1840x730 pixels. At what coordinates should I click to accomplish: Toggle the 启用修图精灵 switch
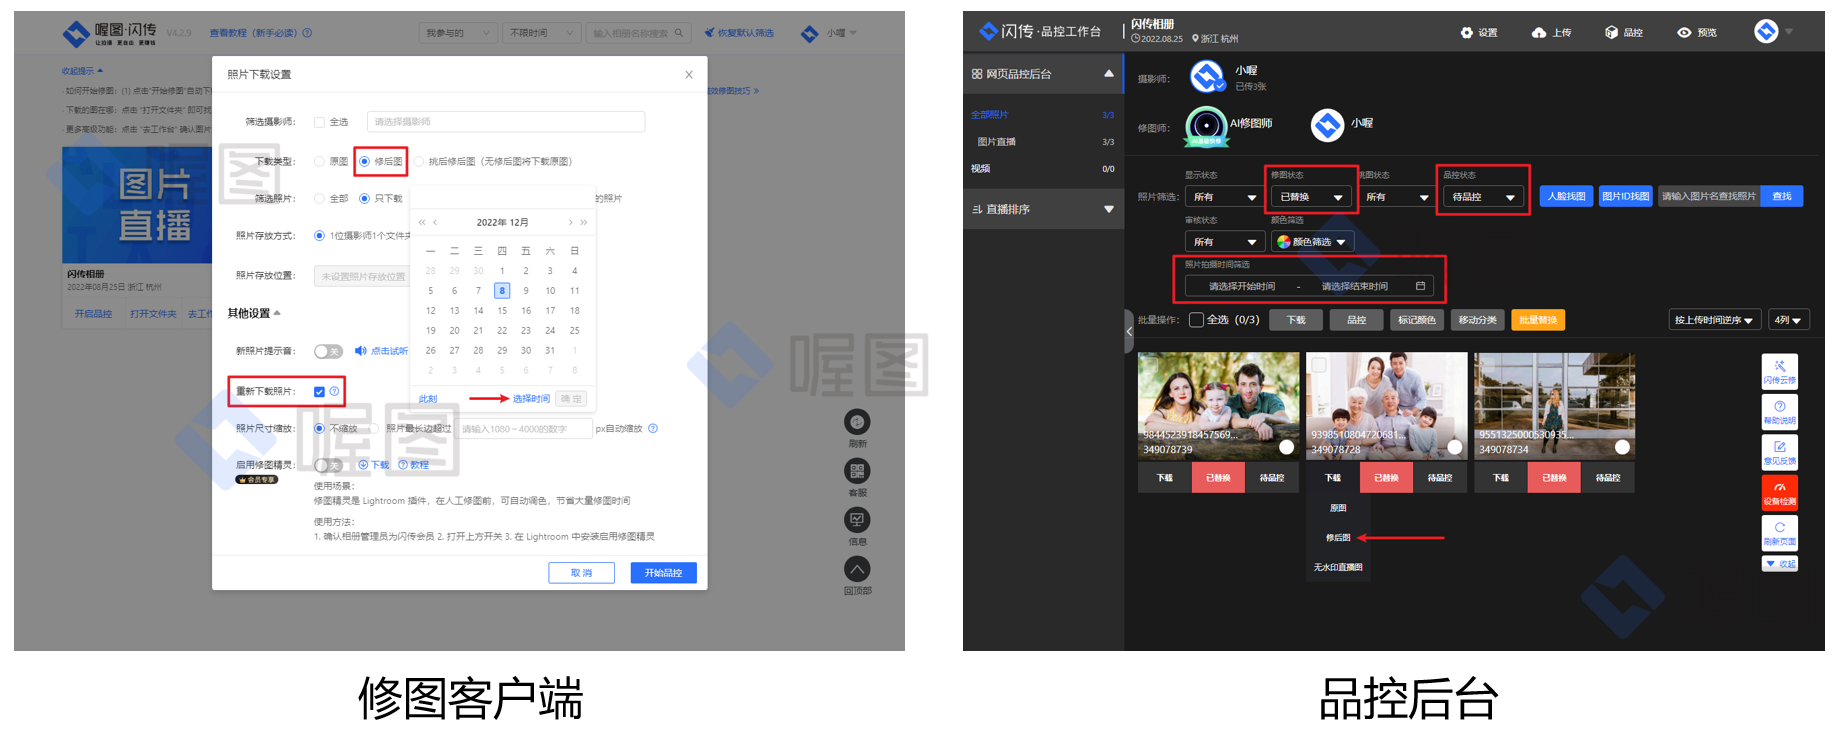tap(328, 465)
